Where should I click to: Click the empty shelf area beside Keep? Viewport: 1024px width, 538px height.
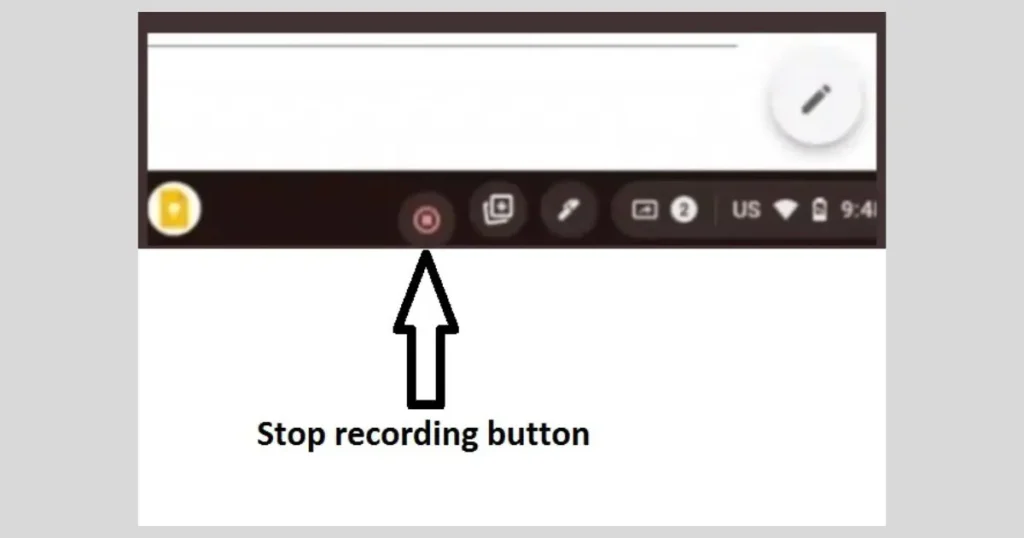click(297, 209)
